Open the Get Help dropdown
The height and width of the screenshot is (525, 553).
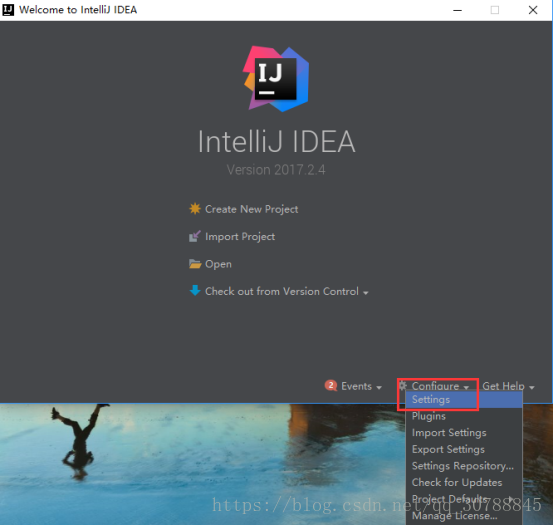508,386
